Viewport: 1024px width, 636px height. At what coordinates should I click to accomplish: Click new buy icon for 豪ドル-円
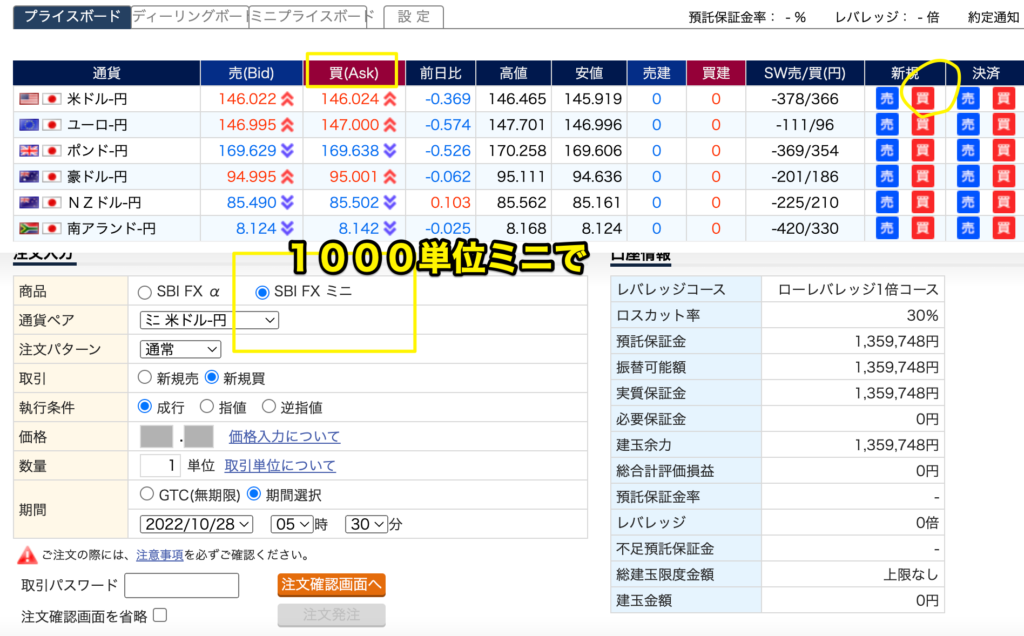tap(922, 176)
